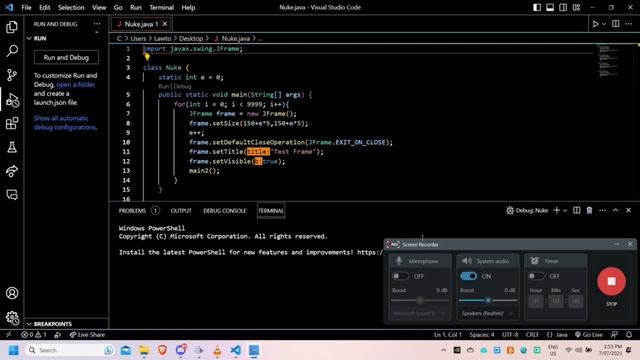
Task: Split the editor to the right
Action: click(x=616, y=24)
